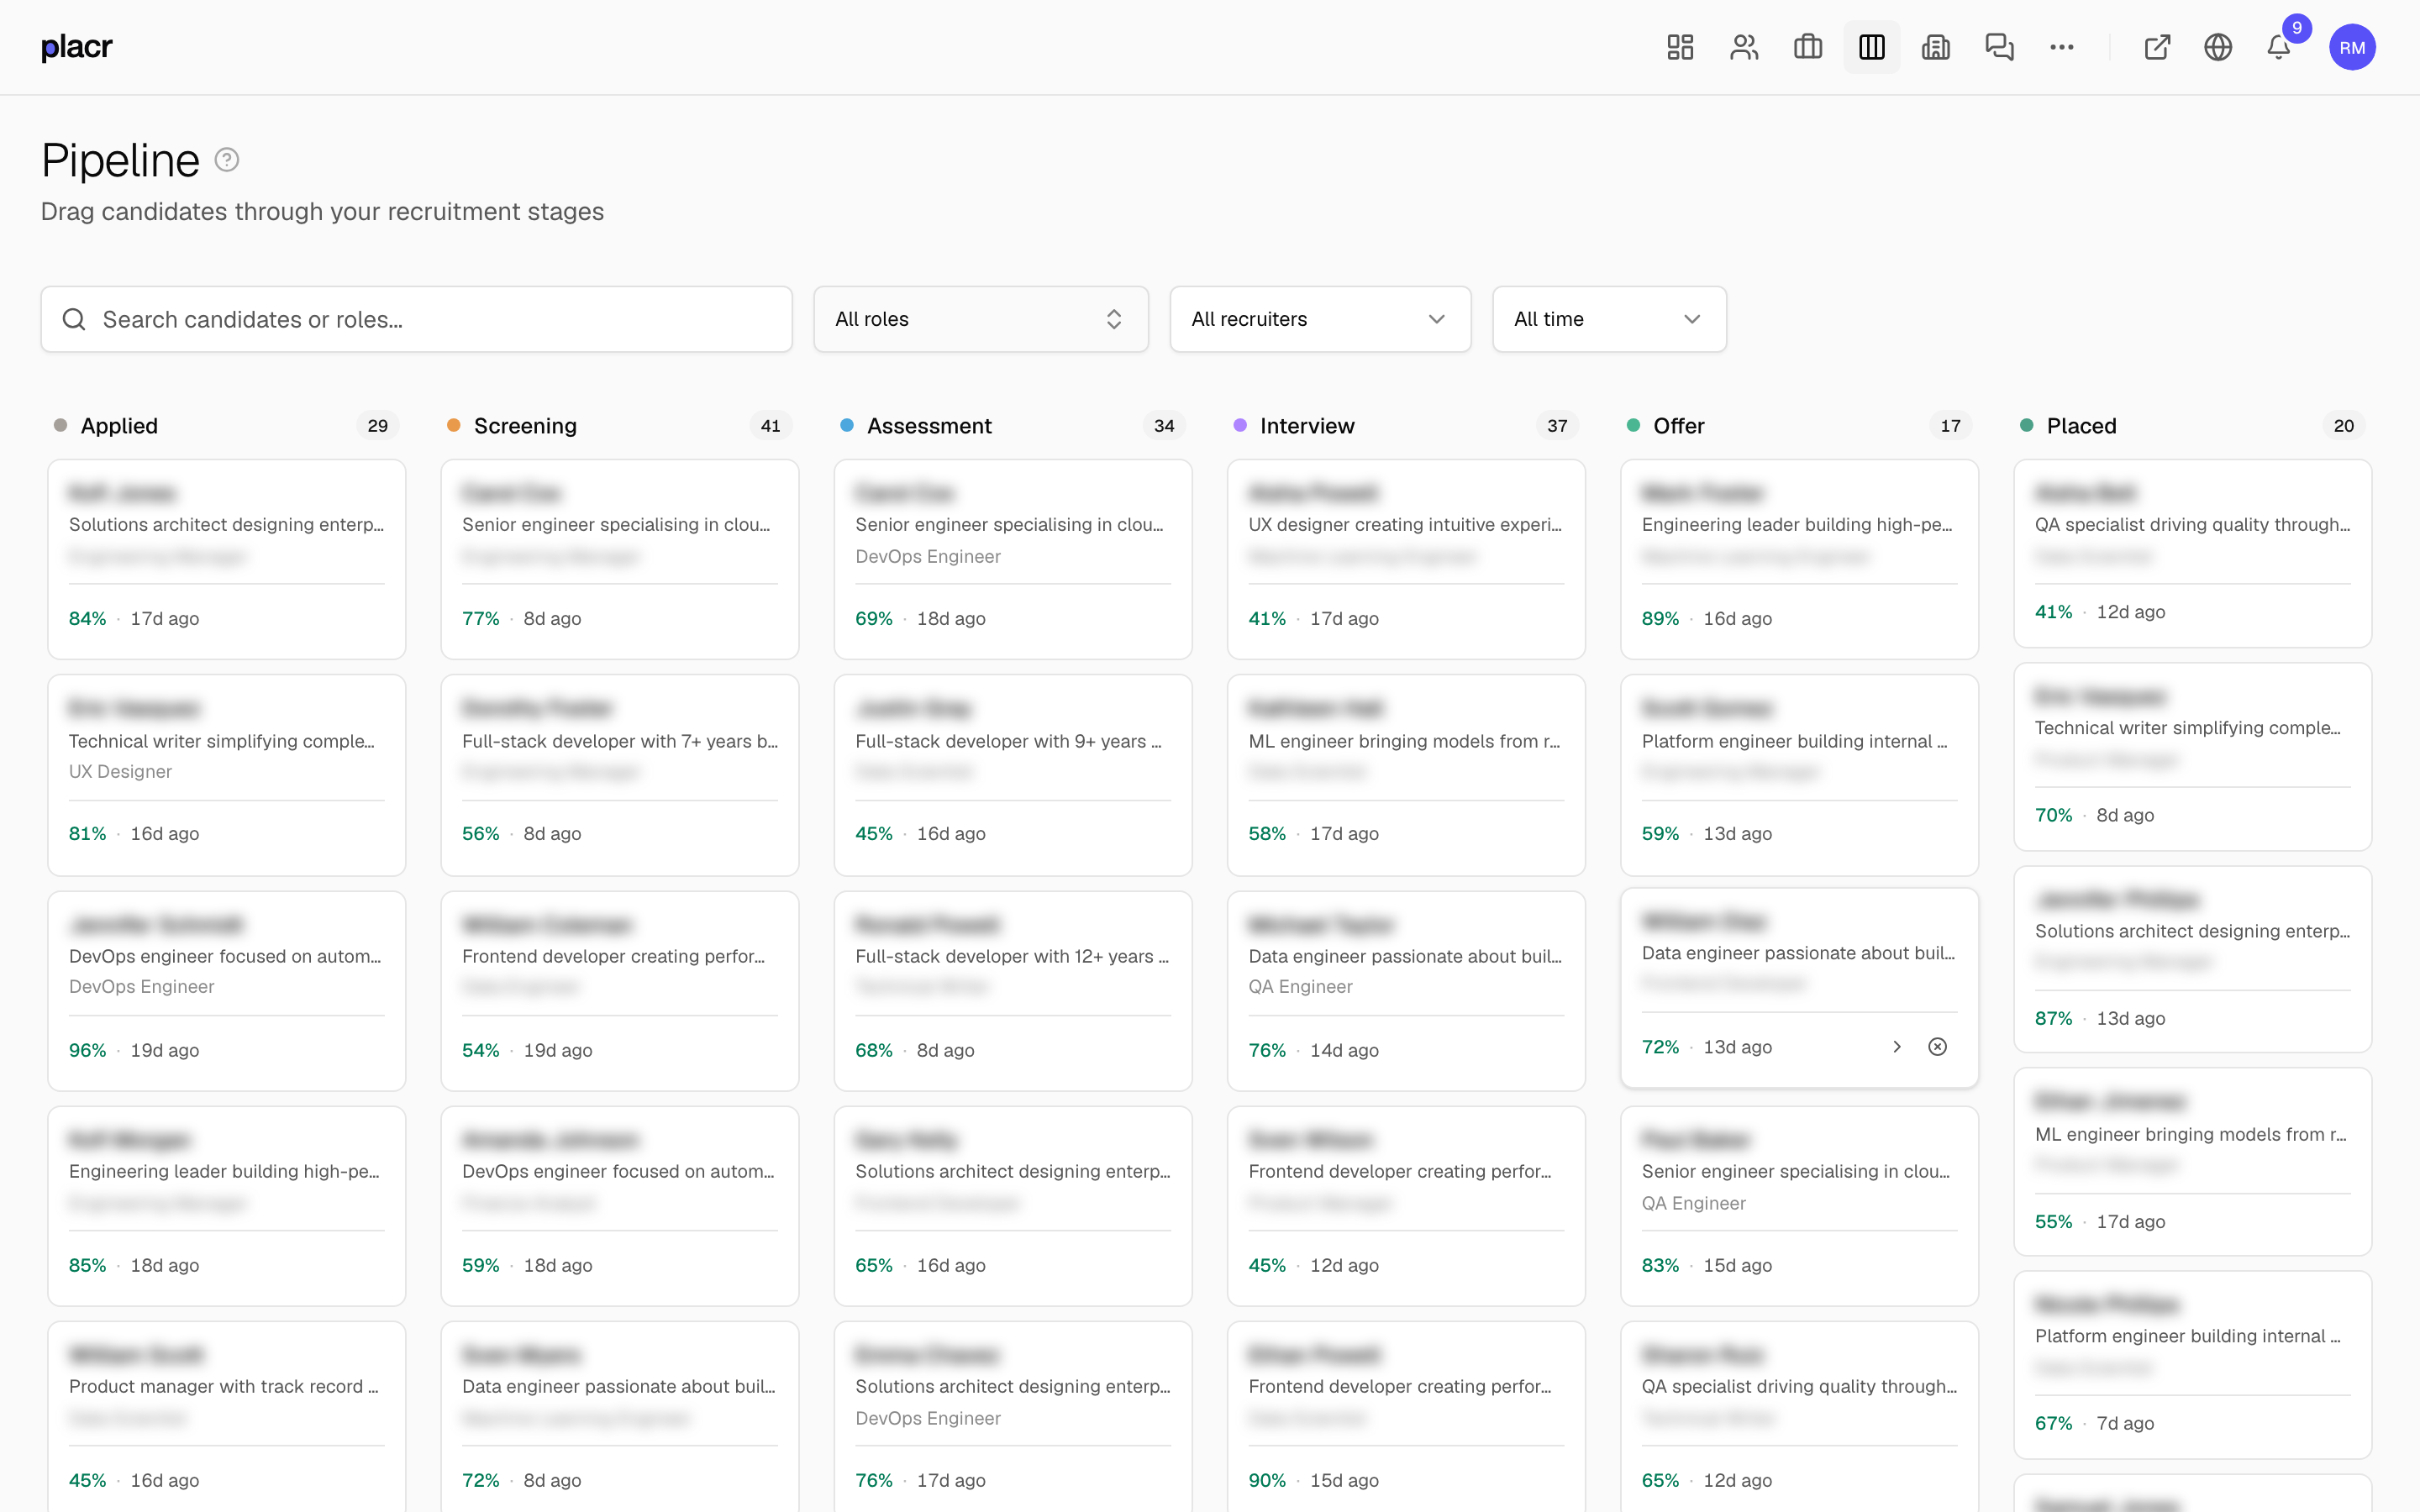Open the companies building icon
The width and height of the screenshot is (2420, 1512).
[1936, 47]
